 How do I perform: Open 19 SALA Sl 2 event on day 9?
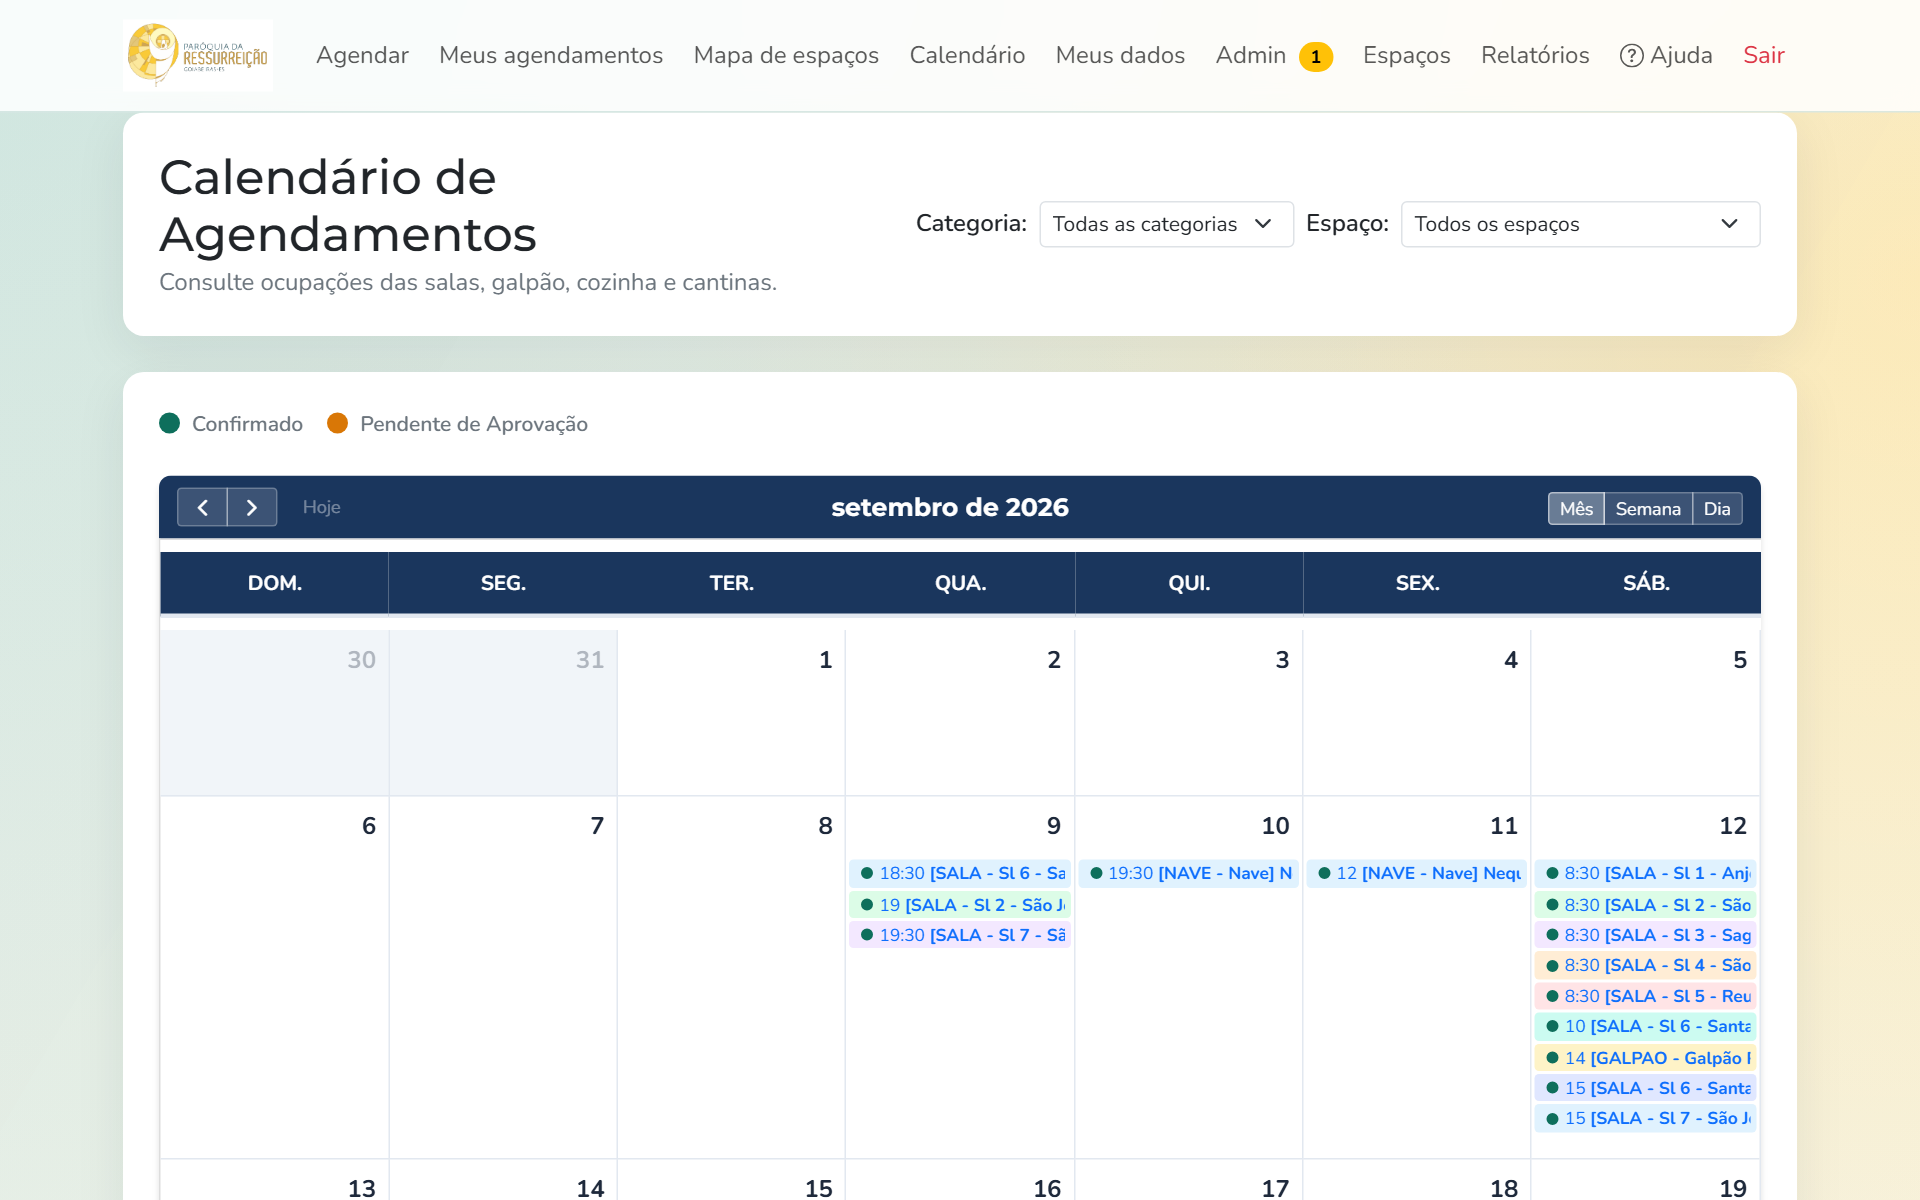click(960, 905)
